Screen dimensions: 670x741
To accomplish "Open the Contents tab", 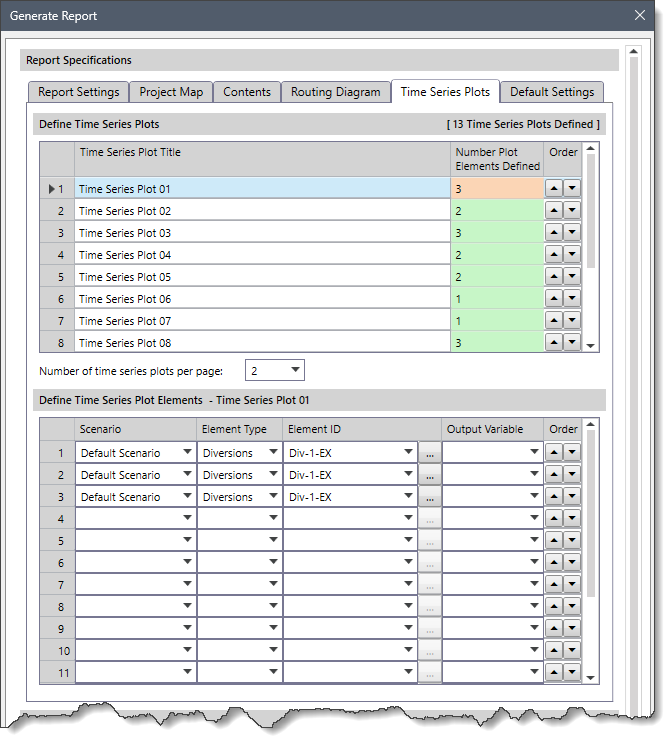I will [247, 92].
